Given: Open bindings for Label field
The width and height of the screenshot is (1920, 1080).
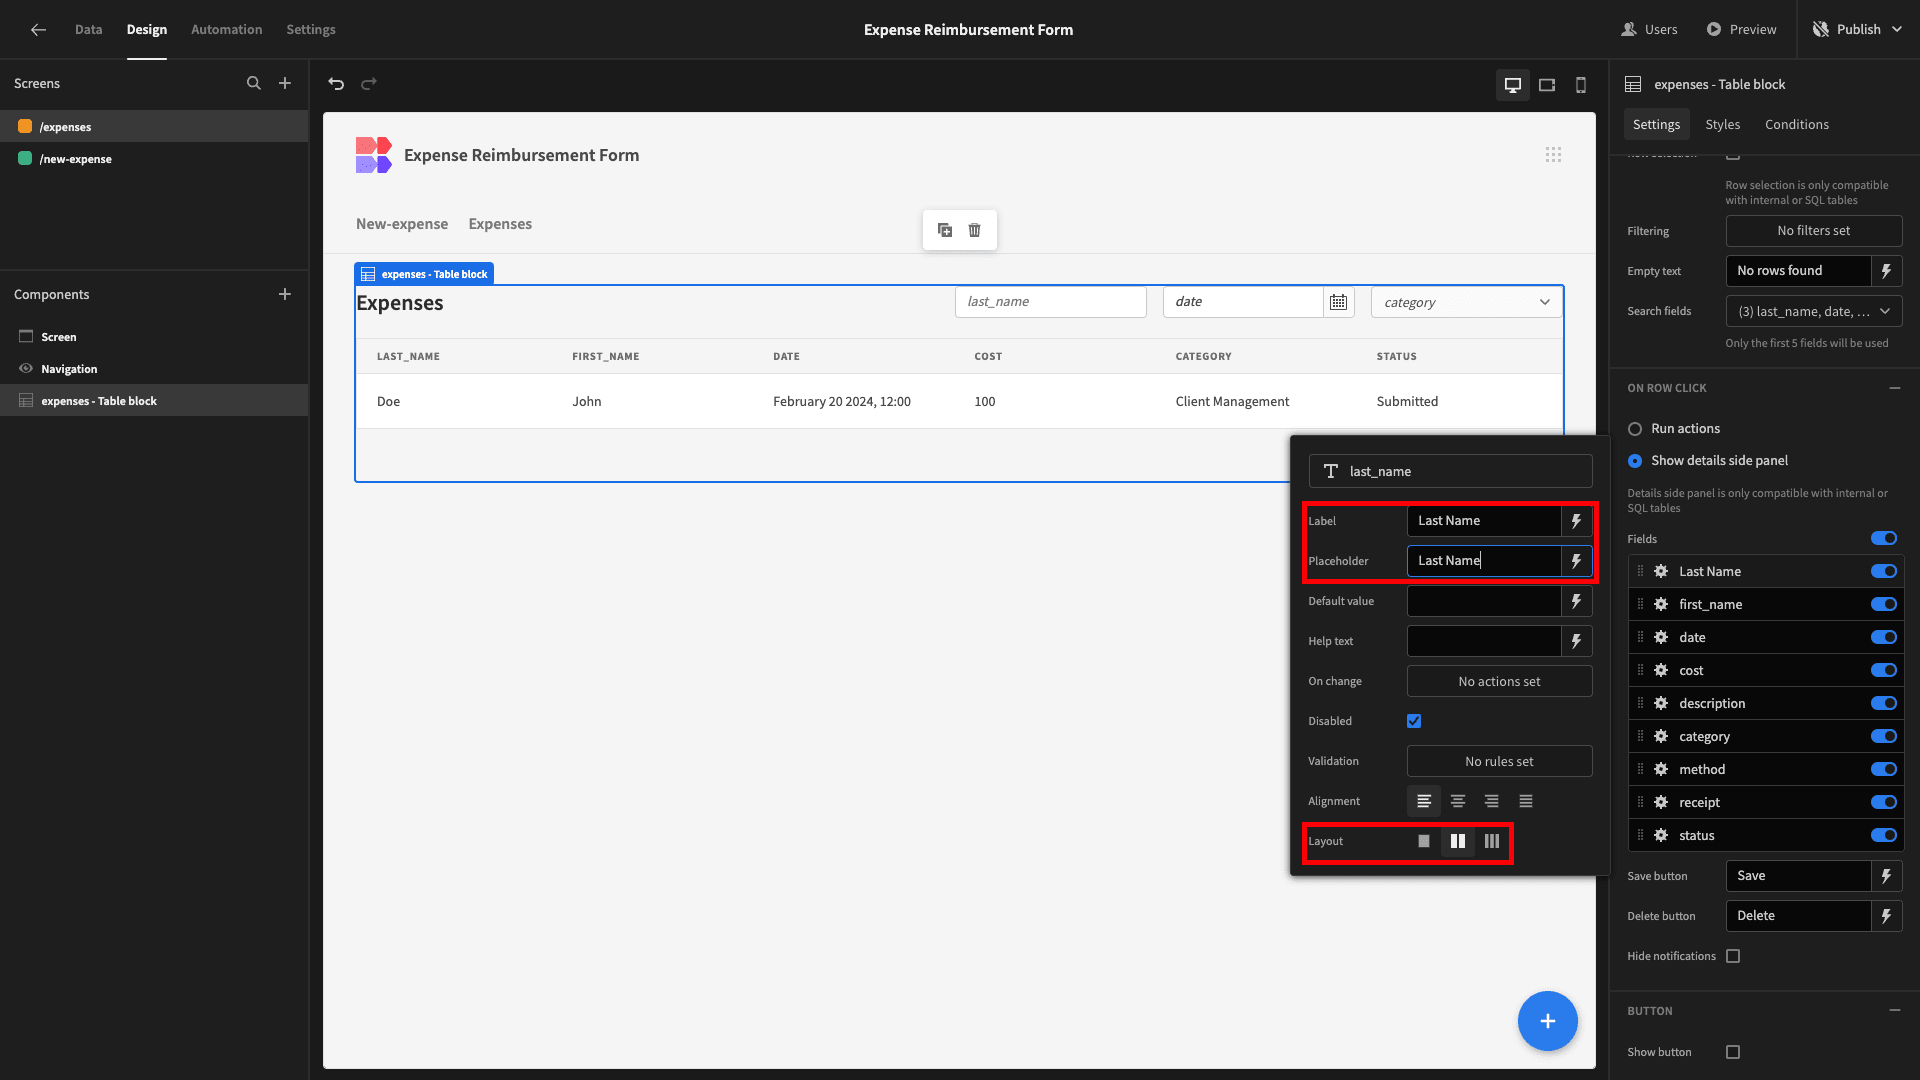Looking at the screenshot, I should coord(1577,521).
